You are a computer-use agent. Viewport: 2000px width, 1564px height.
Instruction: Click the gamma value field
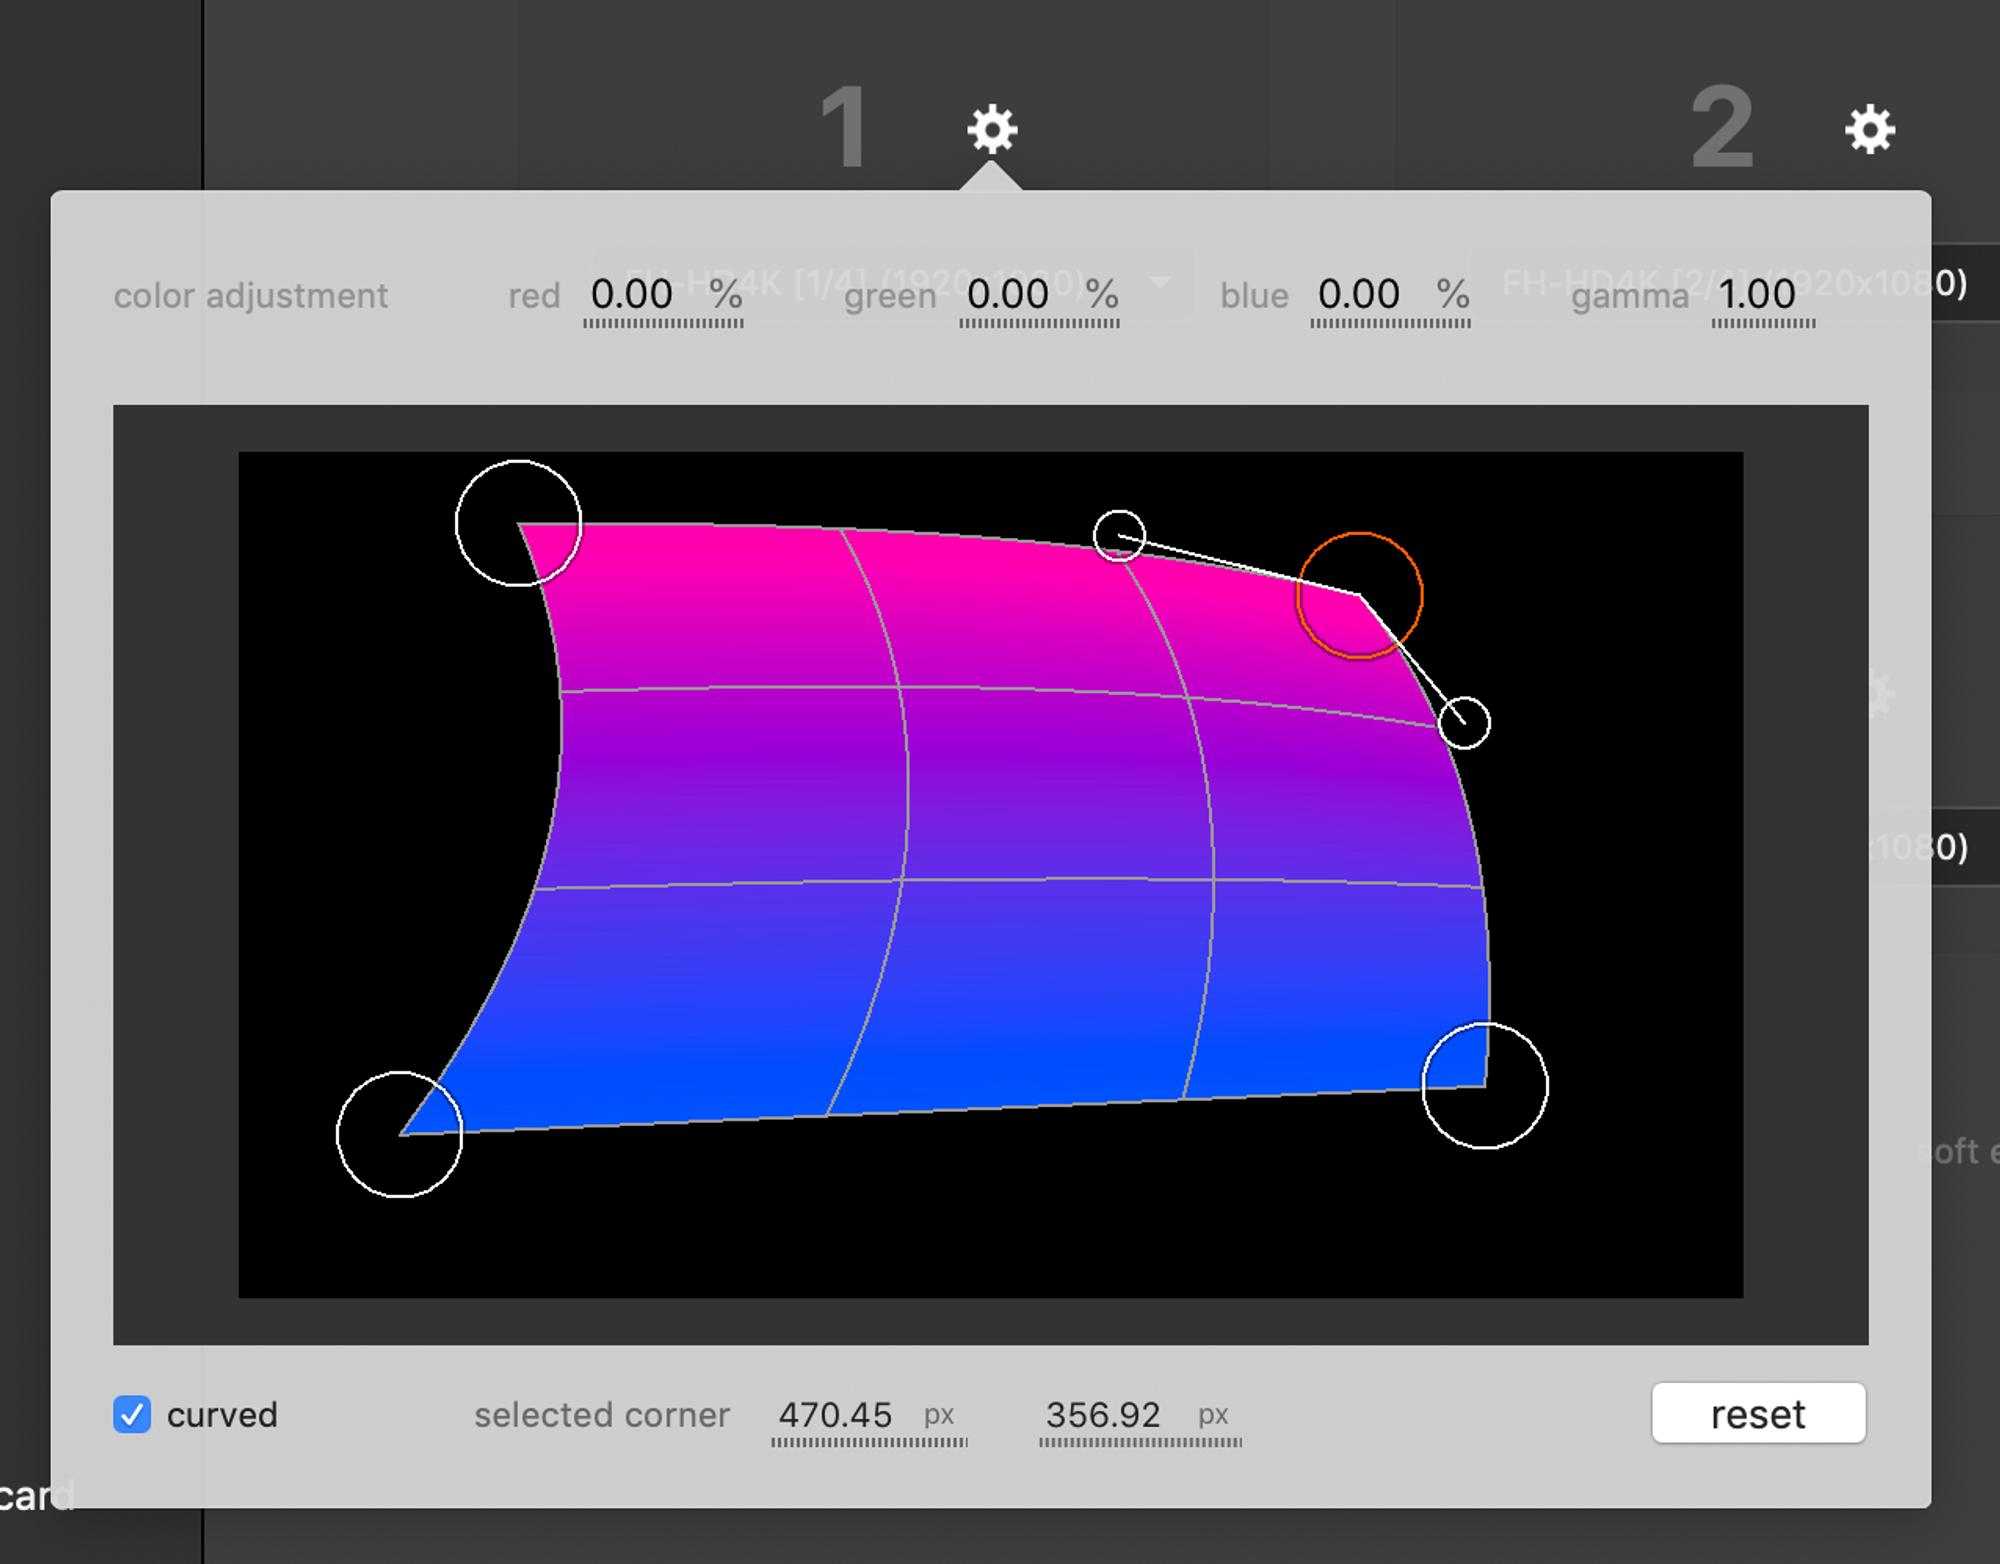pyautogui.click(x=1757, y=295)
